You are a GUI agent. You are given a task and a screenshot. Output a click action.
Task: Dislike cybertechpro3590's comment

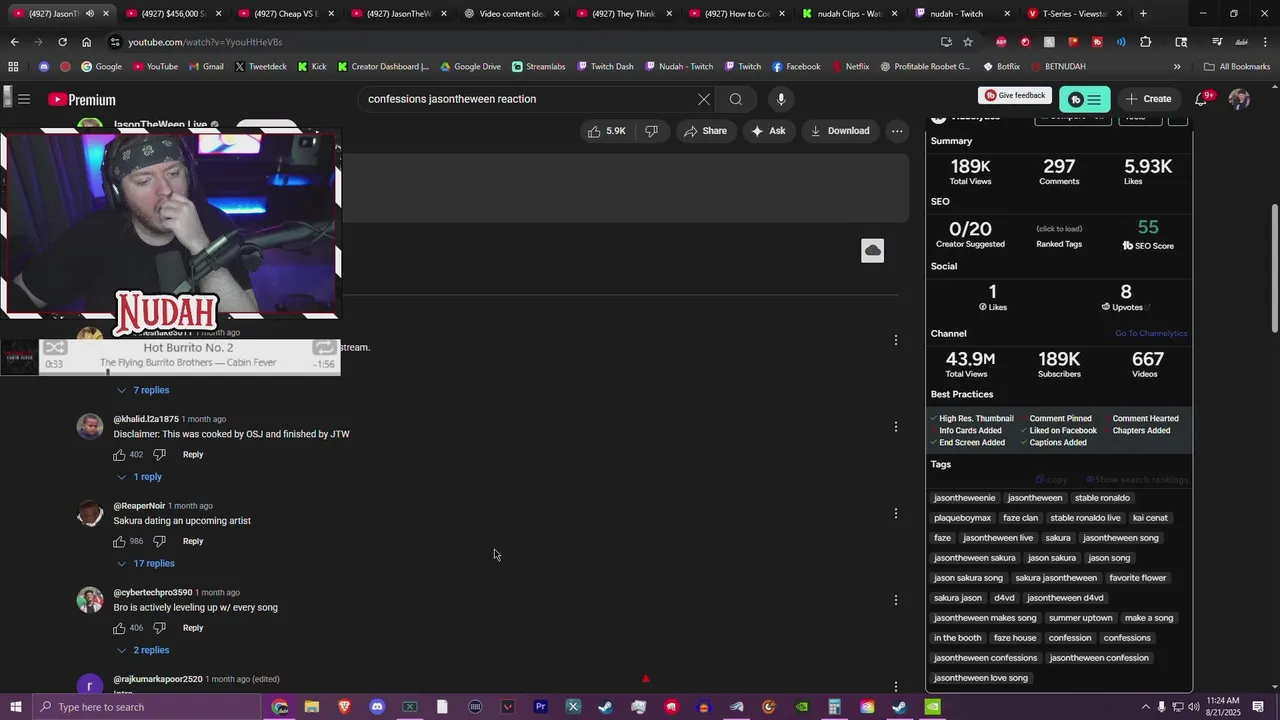coord(159,629)
